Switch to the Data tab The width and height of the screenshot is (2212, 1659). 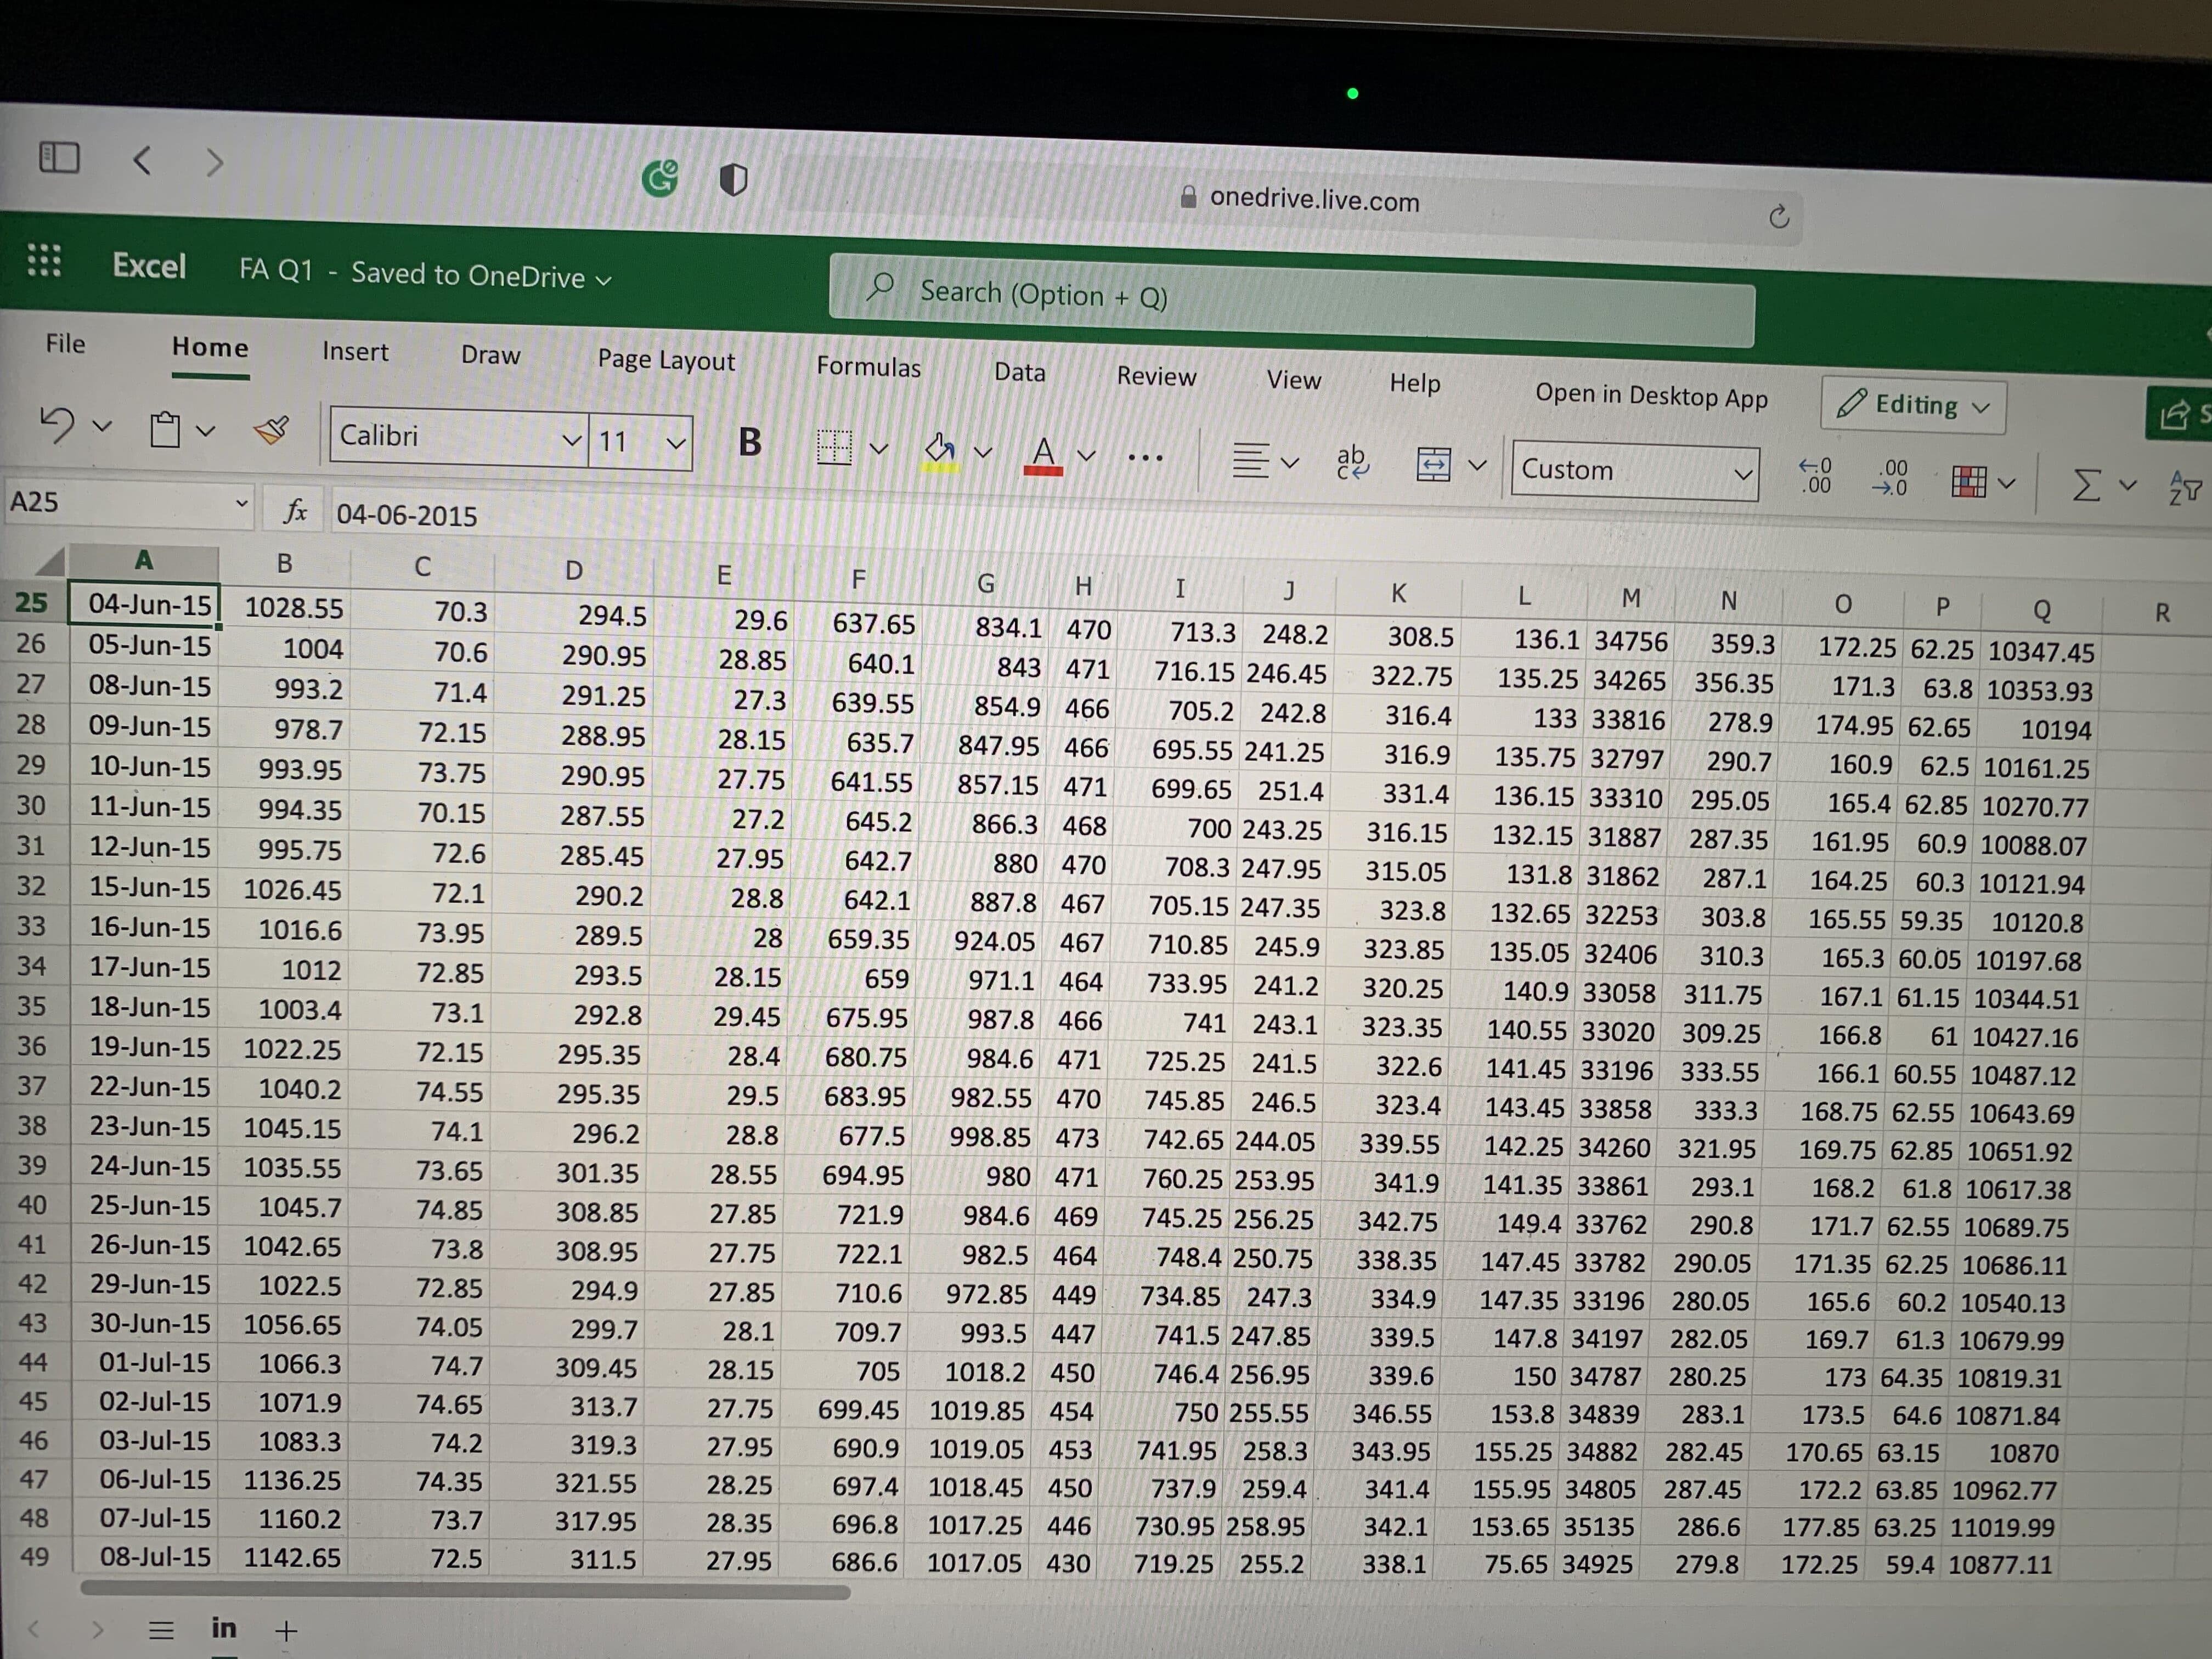1020,372
